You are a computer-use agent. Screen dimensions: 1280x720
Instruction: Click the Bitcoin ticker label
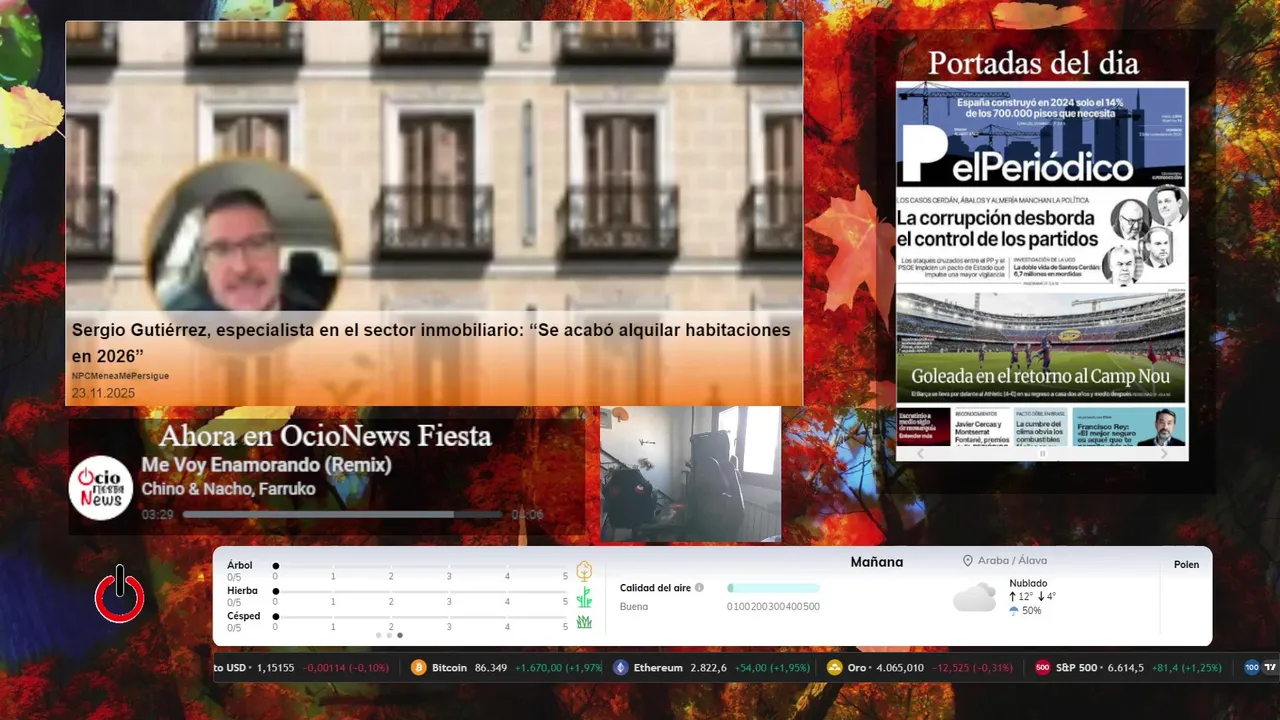click(449, 668)
